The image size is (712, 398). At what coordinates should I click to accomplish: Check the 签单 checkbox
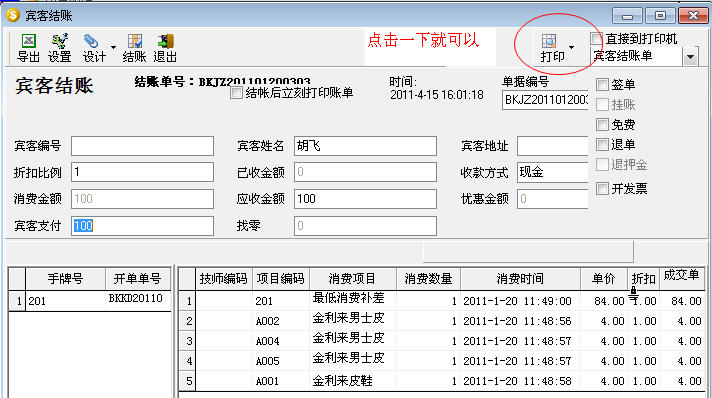coord(602,85)
